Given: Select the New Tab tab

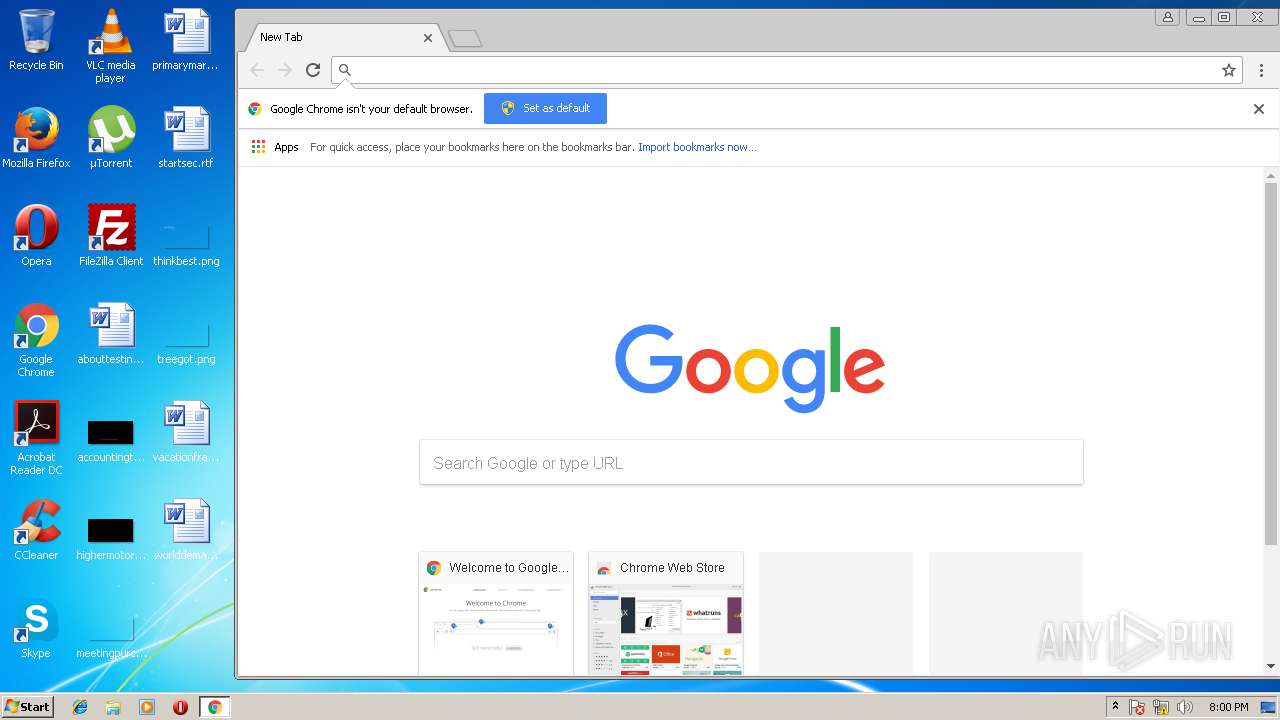Looking at the screenshot, I should click(x=343, y=37).
